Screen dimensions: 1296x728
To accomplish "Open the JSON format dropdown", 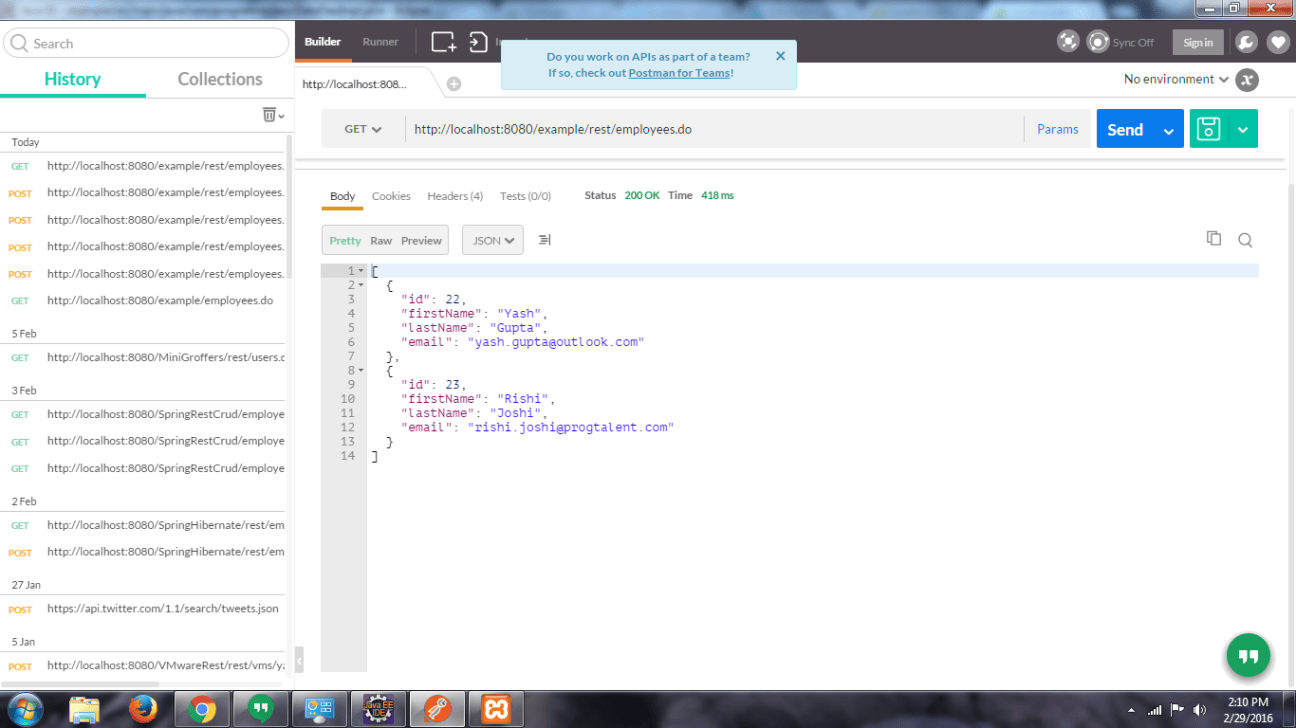I will coord(493,240).
